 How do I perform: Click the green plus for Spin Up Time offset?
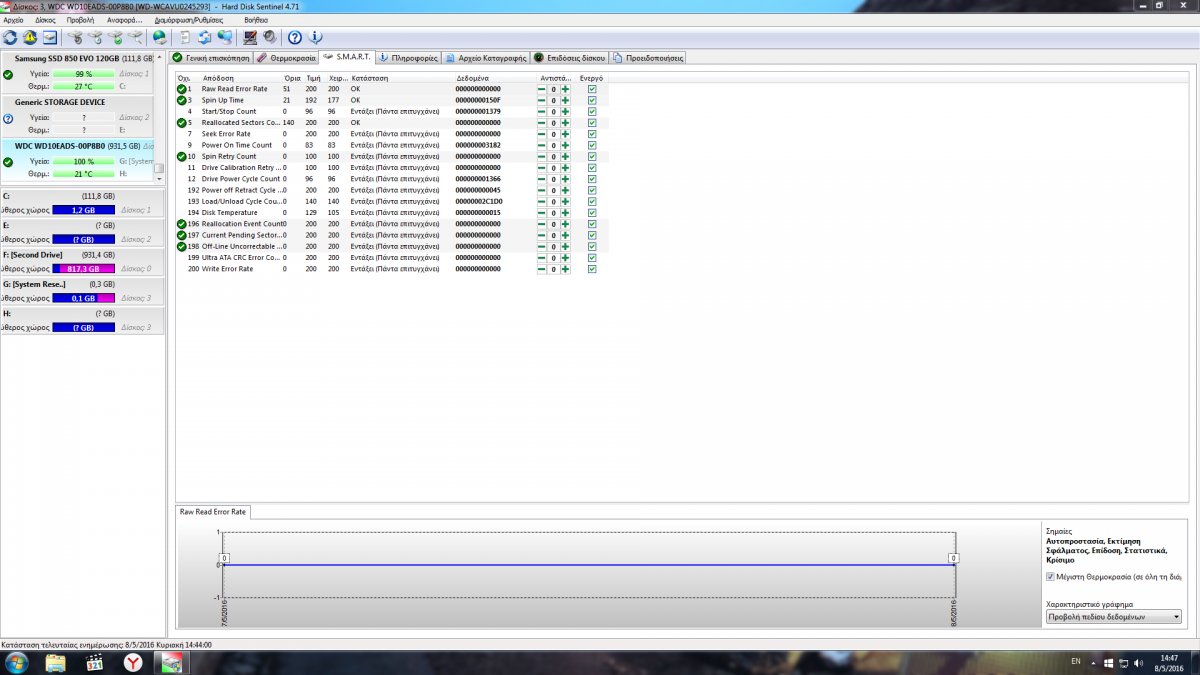[x=565, y=100]
